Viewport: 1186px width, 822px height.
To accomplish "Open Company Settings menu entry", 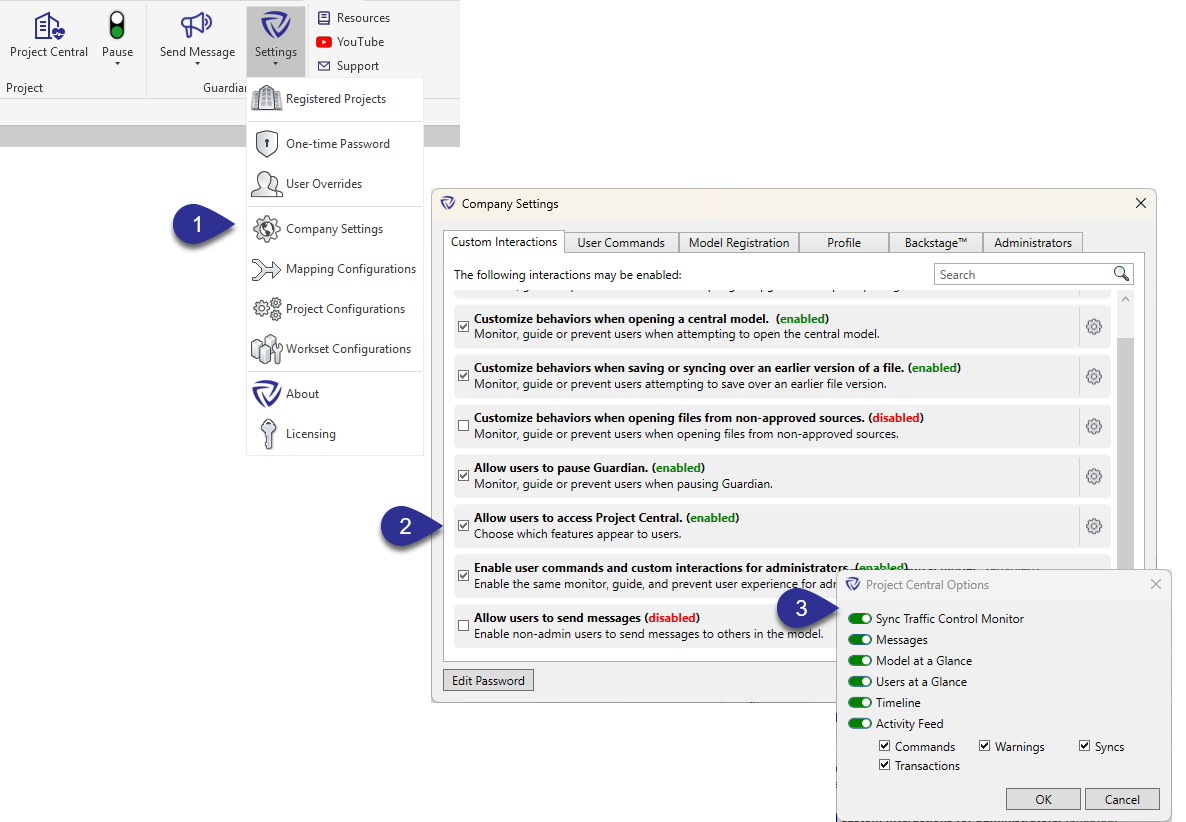I will 335,228.
